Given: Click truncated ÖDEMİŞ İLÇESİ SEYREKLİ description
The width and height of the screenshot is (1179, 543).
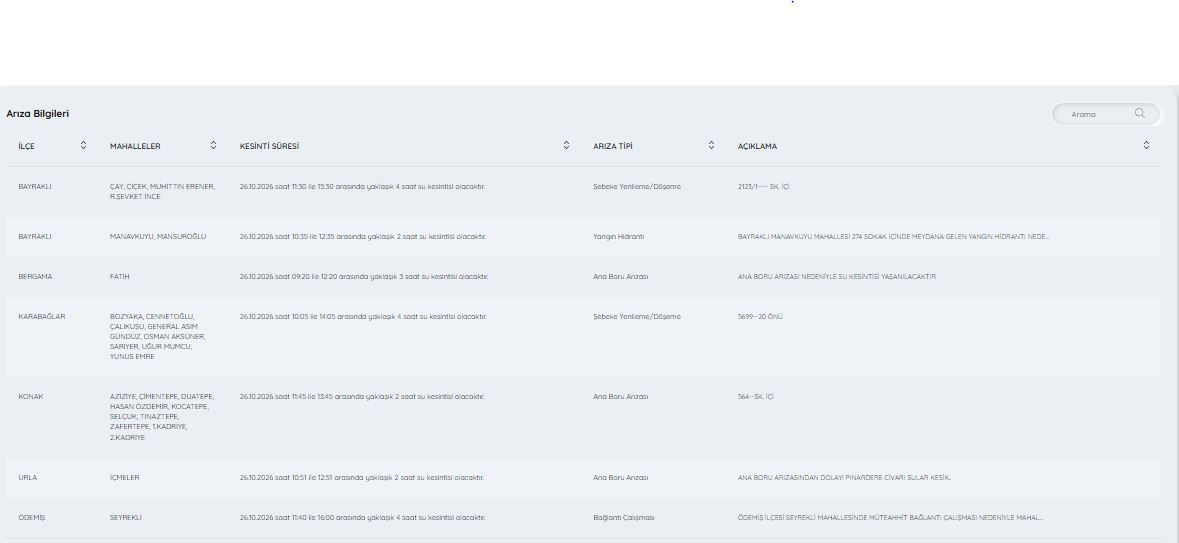Looking at the screenshot, I should point(890,517).
